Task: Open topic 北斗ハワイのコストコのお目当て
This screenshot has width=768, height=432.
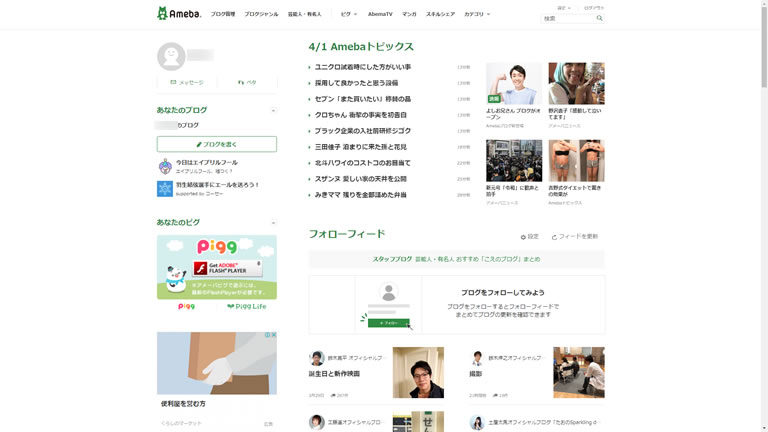Action: click(362, 163)
